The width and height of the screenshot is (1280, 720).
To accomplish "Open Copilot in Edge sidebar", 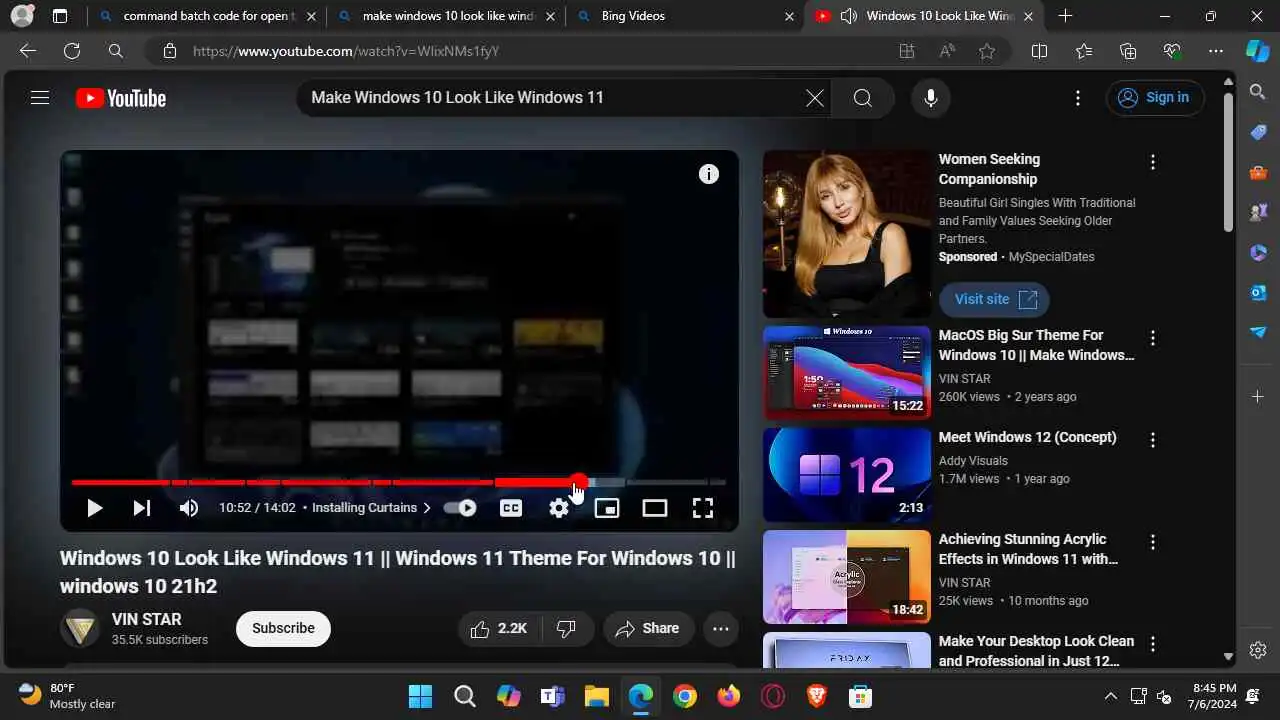I will (x=1258, y=51).
